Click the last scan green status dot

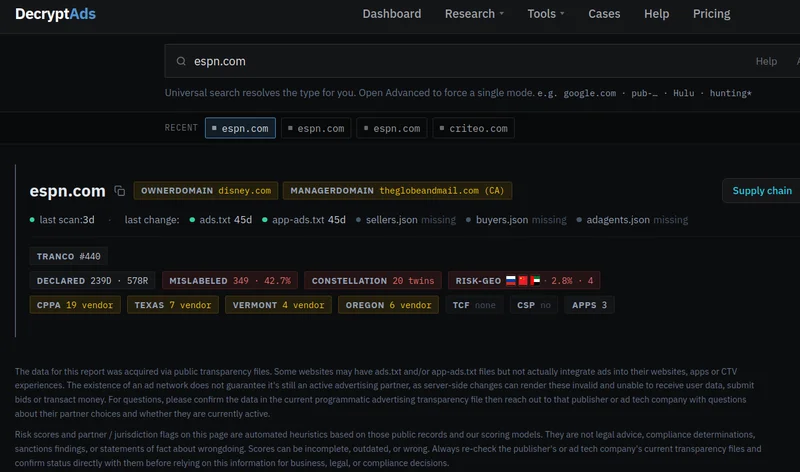point(32,220)
